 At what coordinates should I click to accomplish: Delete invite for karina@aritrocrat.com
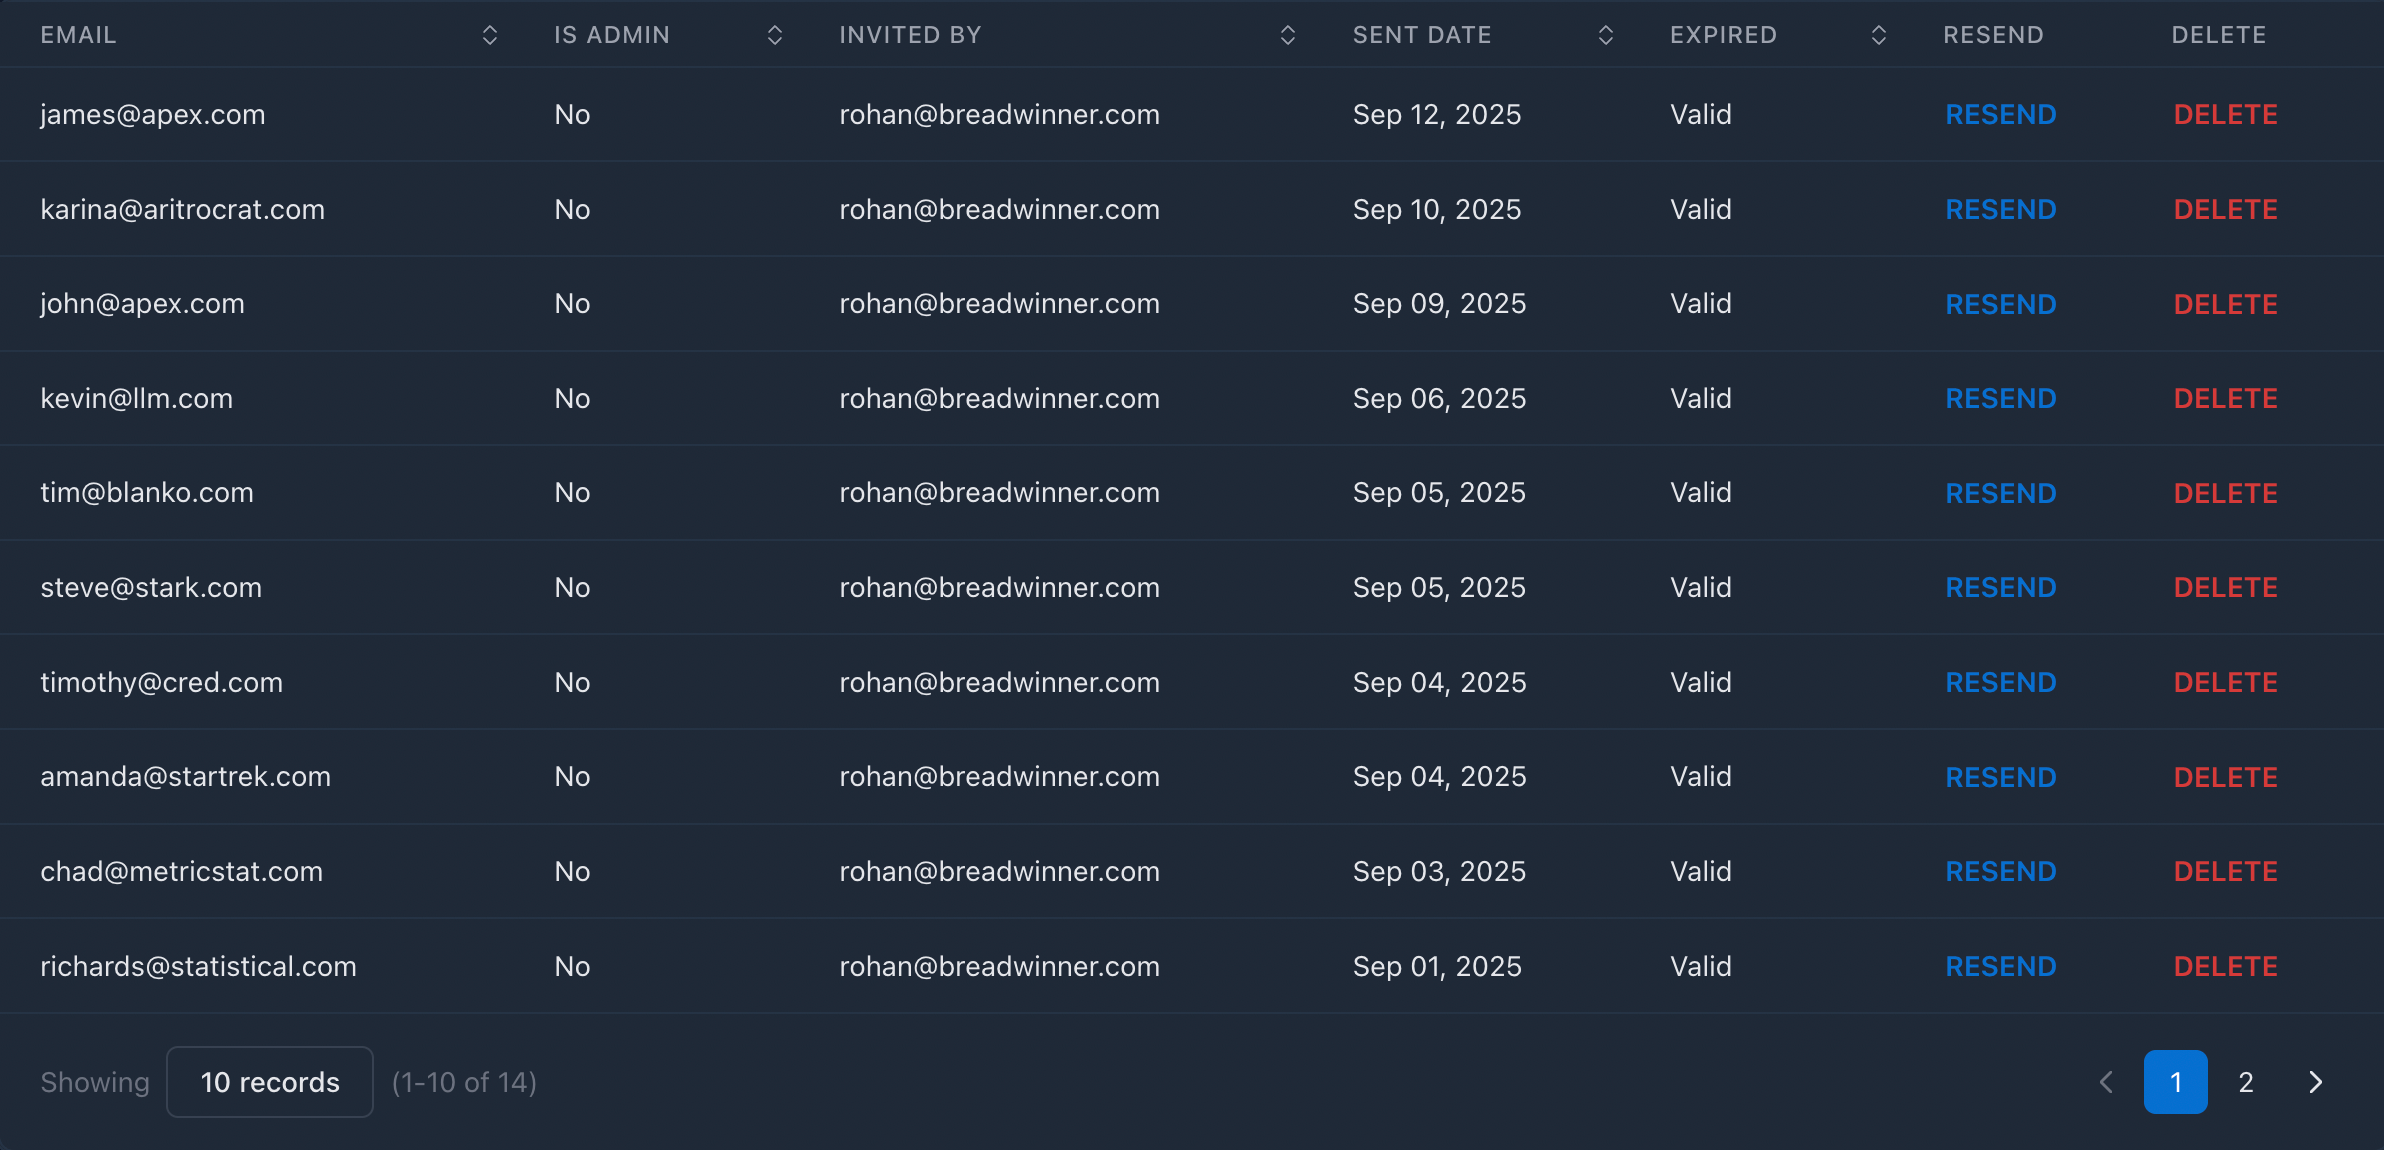point(2226,210)
